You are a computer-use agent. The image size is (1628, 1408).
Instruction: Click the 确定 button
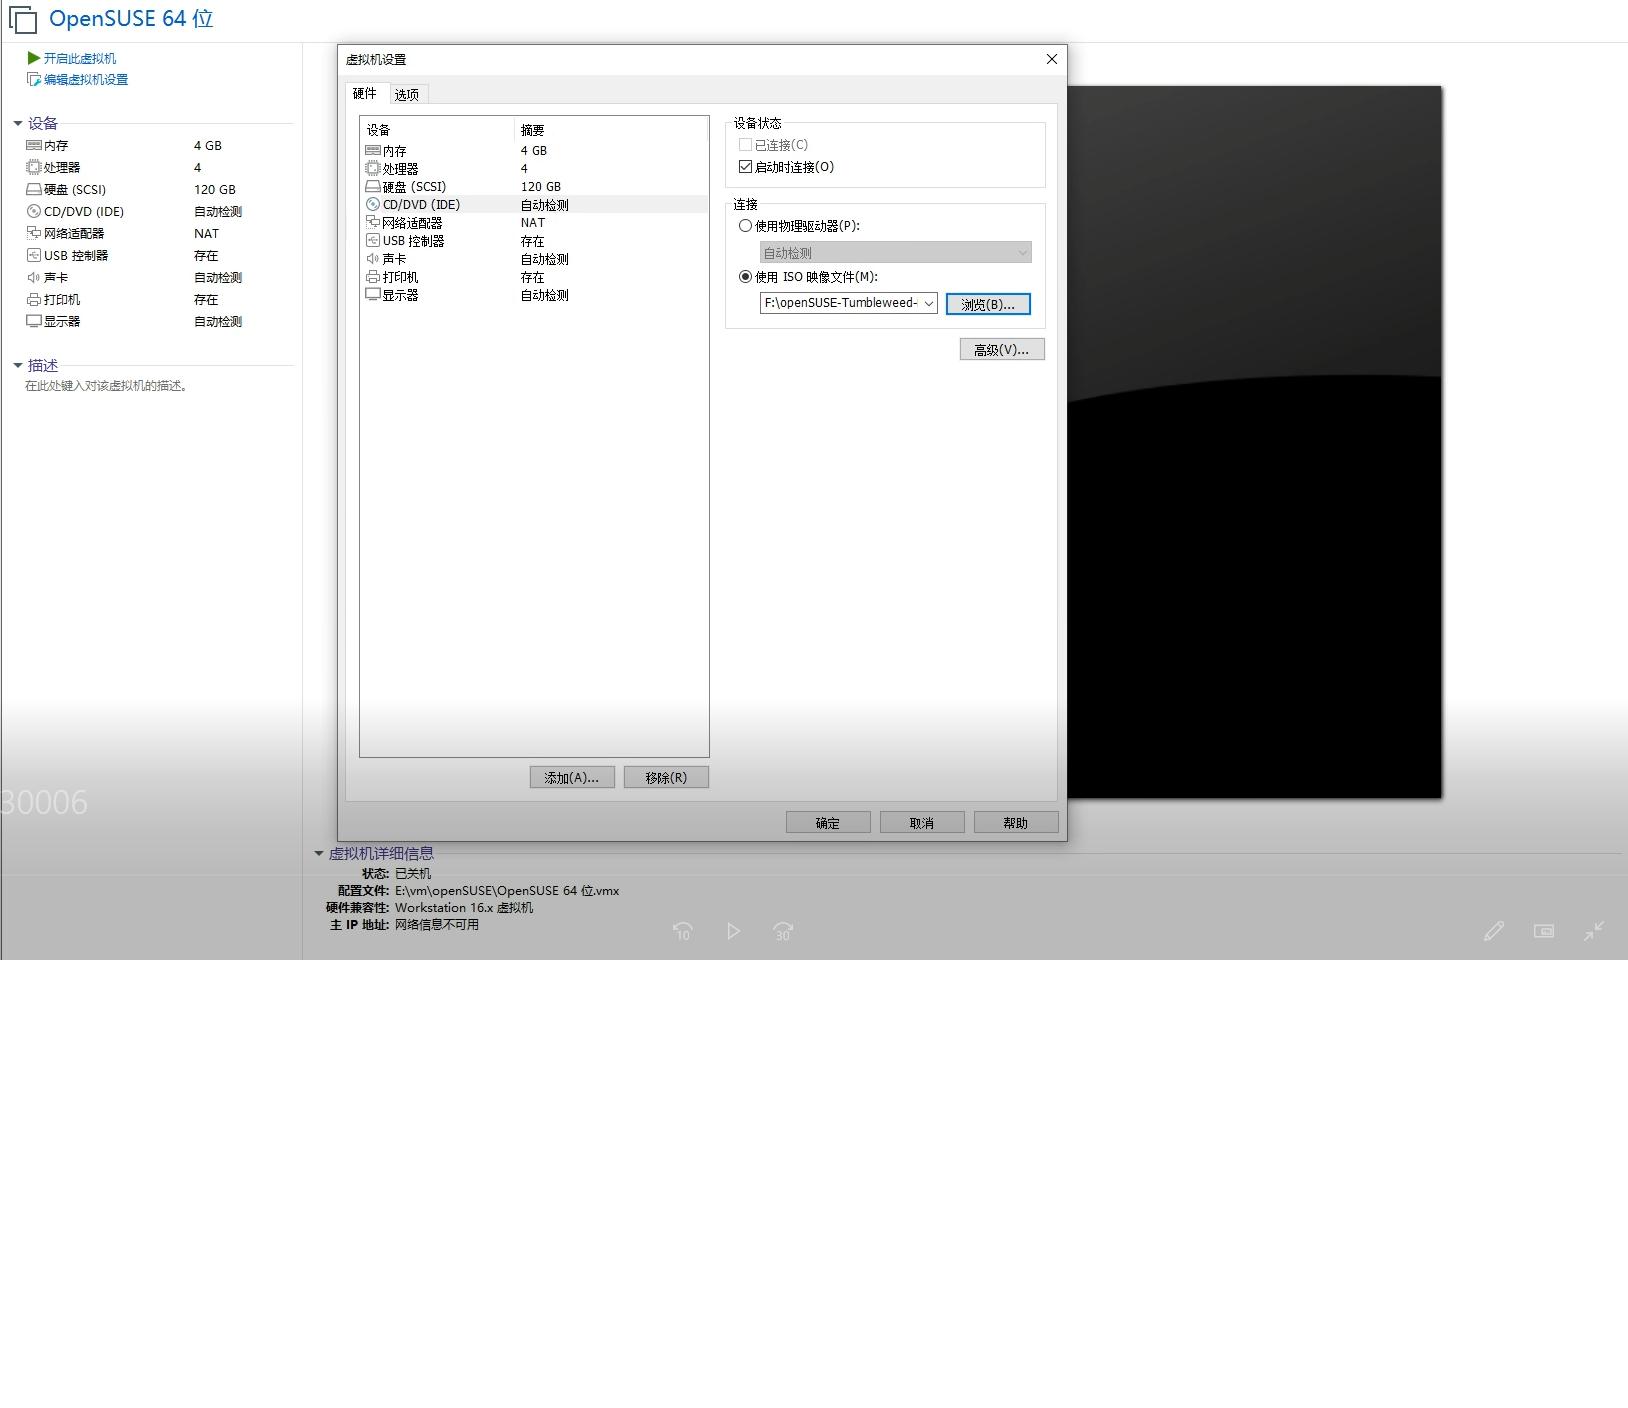coord(828,823)
